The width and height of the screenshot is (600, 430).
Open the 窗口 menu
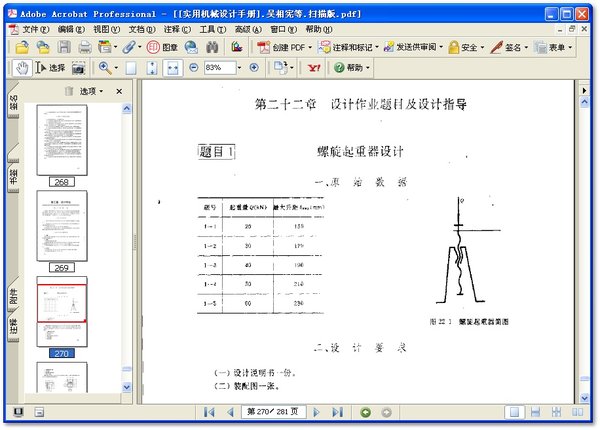(x=283, y=29)
